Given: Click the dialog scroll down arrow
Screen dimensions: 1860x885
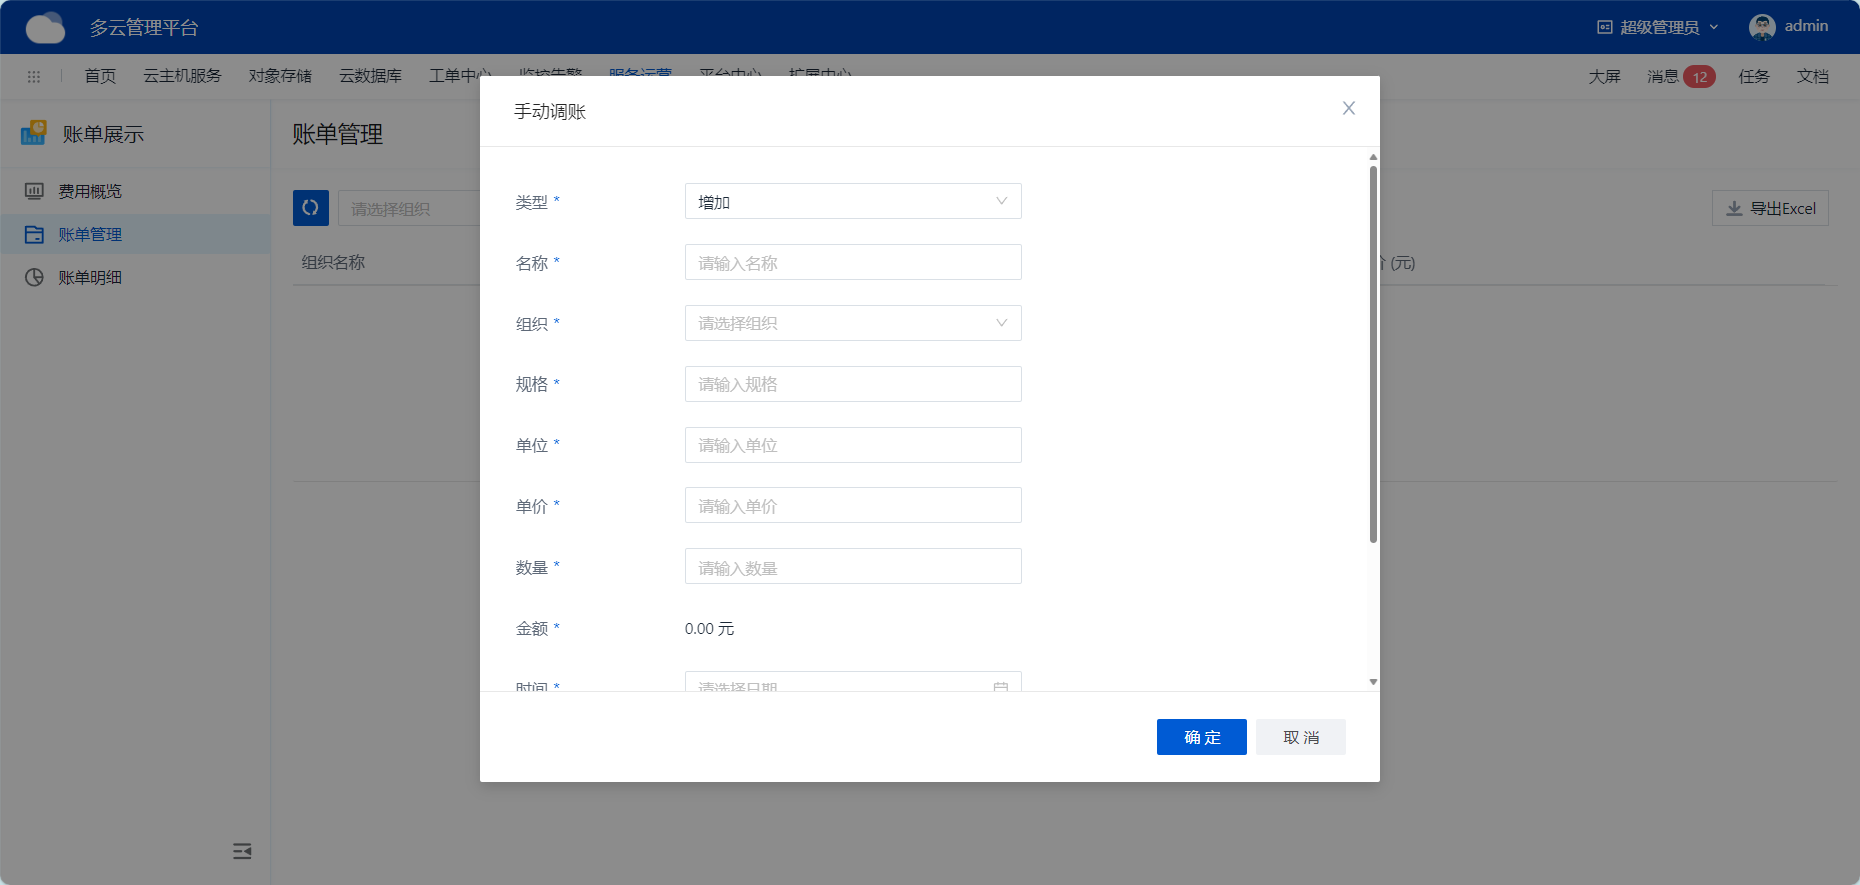Looking at the screenshot, I should pyautogui.click(x=1373, y=682).
